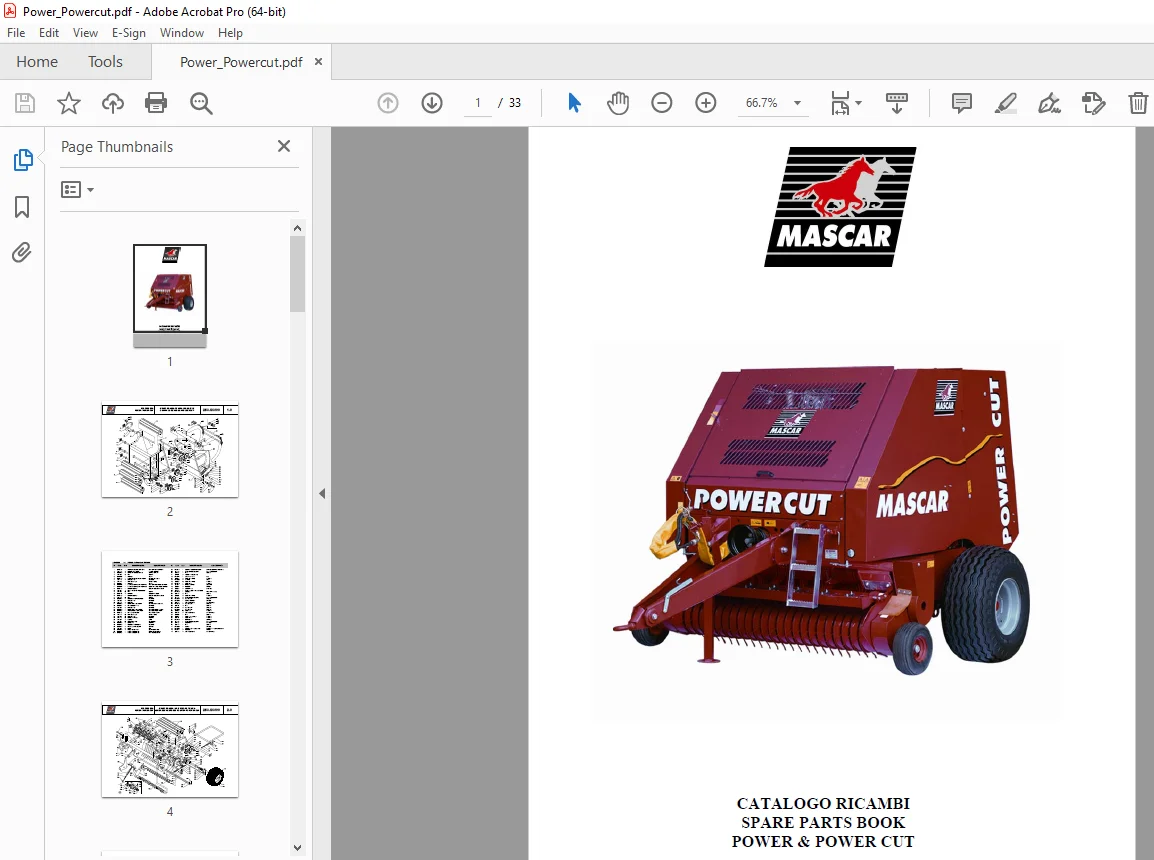The width and height of the screenshot is (1154, 860).
Task: Go to previous page arrow
Action: coord(388,103)
